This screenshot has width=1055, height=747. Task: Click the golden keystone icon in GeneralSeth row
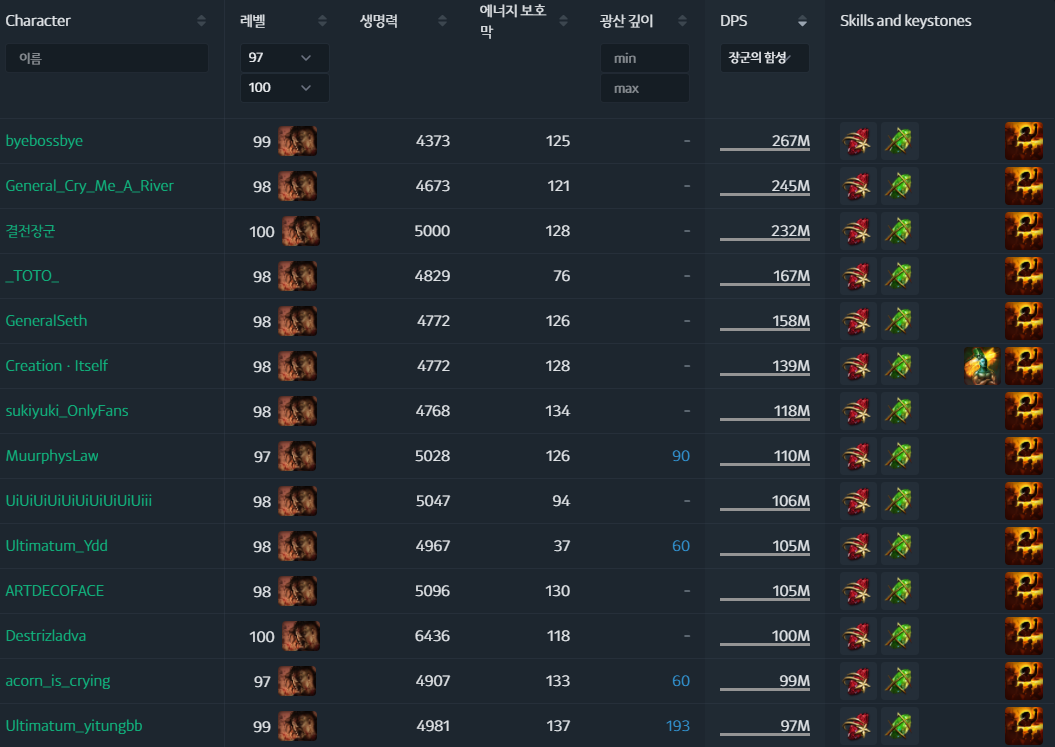click(1023, 321)
